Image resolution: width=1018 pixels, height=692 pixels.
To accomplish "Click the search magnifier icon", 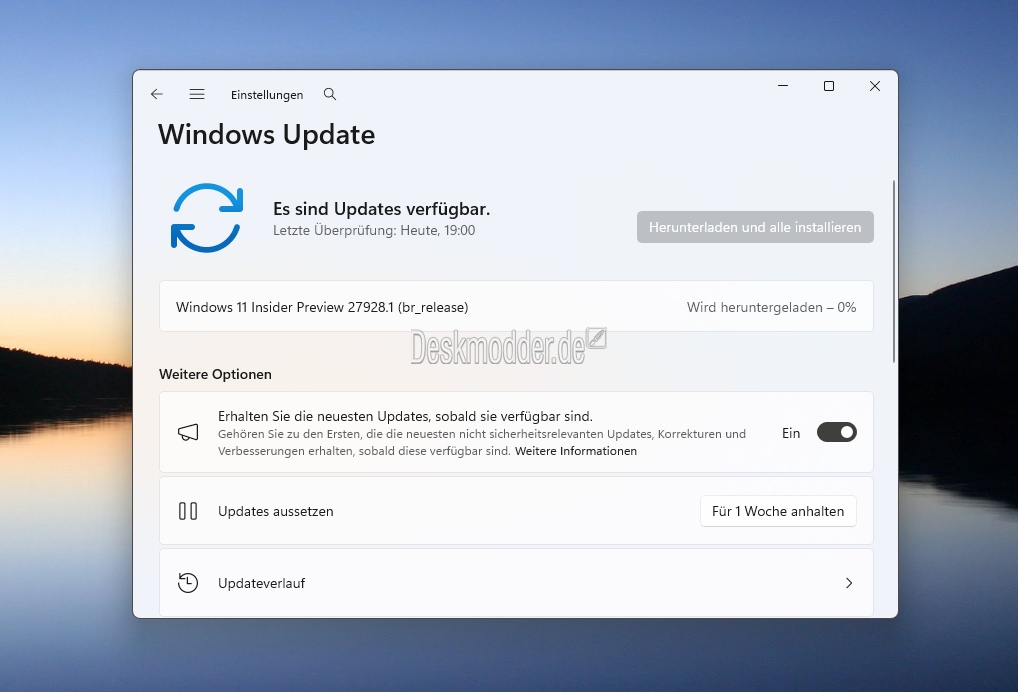I will point(330,94).
